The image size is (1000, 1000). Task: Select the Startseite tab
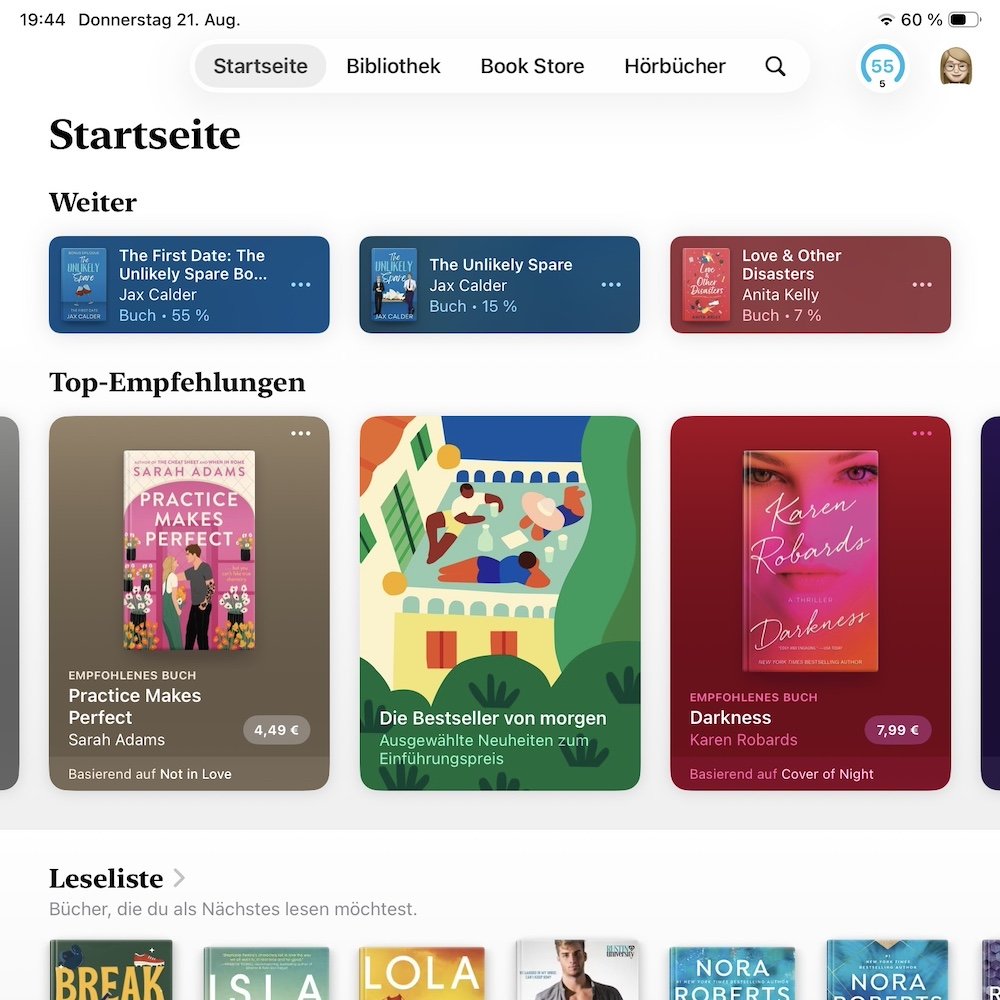(x=260, y=66)
